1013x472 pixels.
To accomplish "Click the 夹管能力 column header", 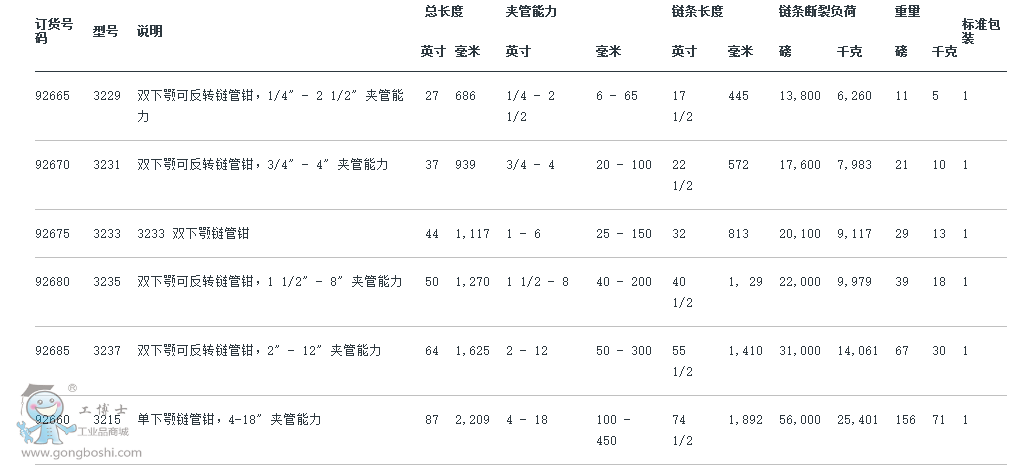I will [x=531, y=12].
